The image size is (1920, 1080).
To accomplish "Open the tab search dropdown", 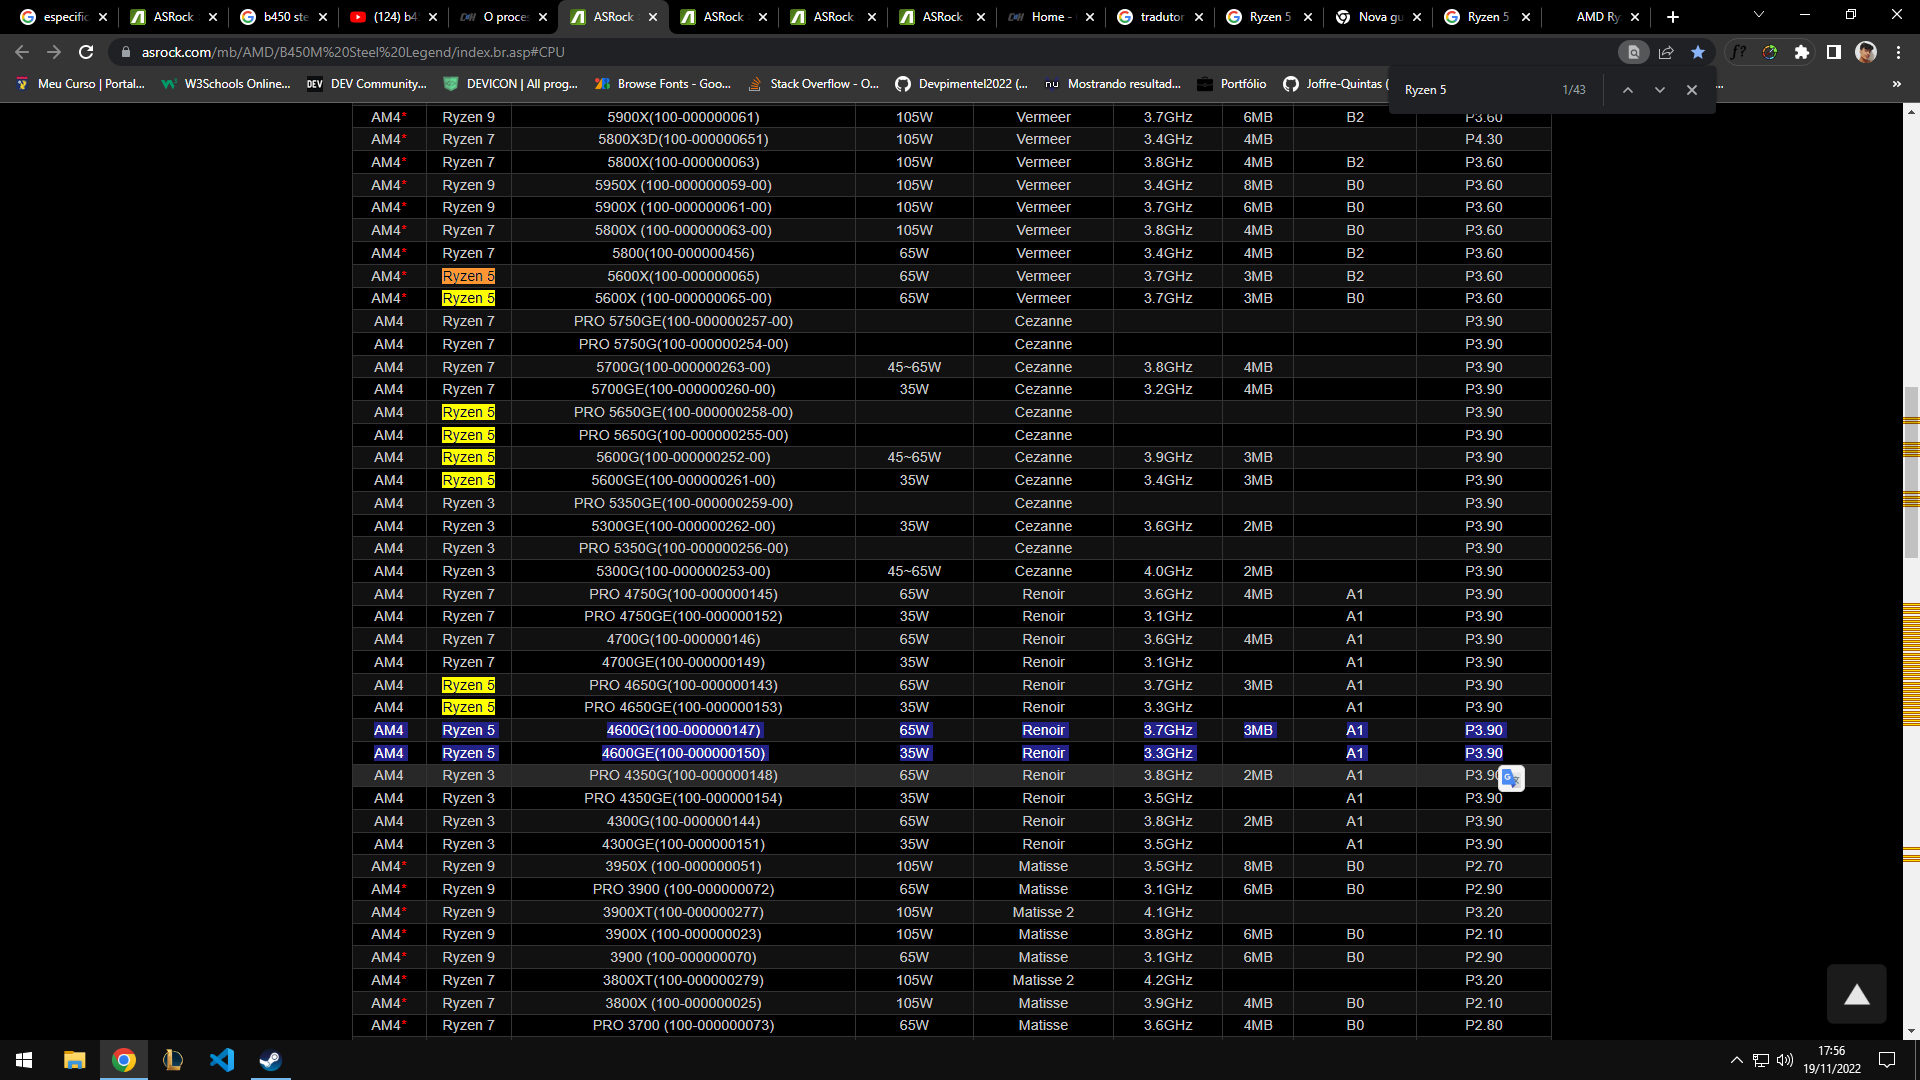I will (x=1759, y=15).
